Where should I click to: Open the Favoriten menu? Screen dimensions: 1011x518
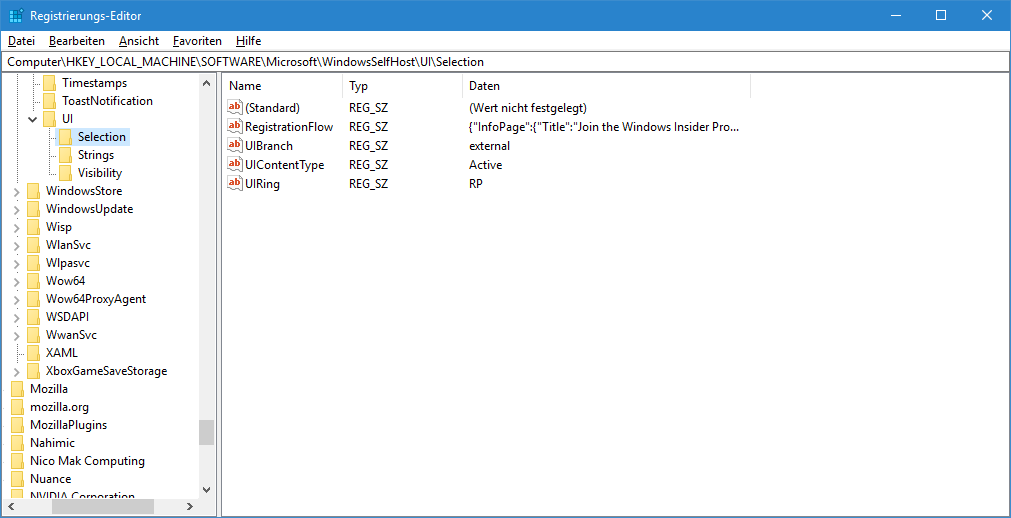coord(197,41)
